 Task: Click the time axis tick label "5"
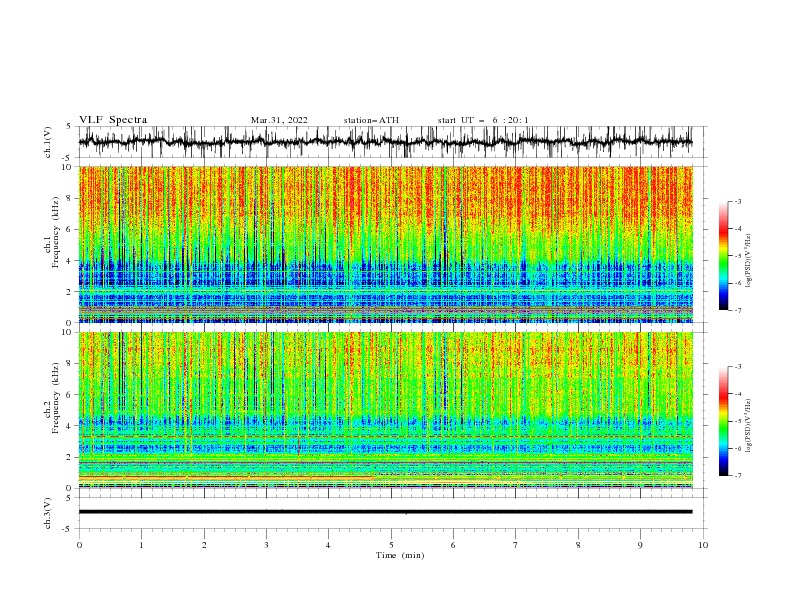click(391, 545)
